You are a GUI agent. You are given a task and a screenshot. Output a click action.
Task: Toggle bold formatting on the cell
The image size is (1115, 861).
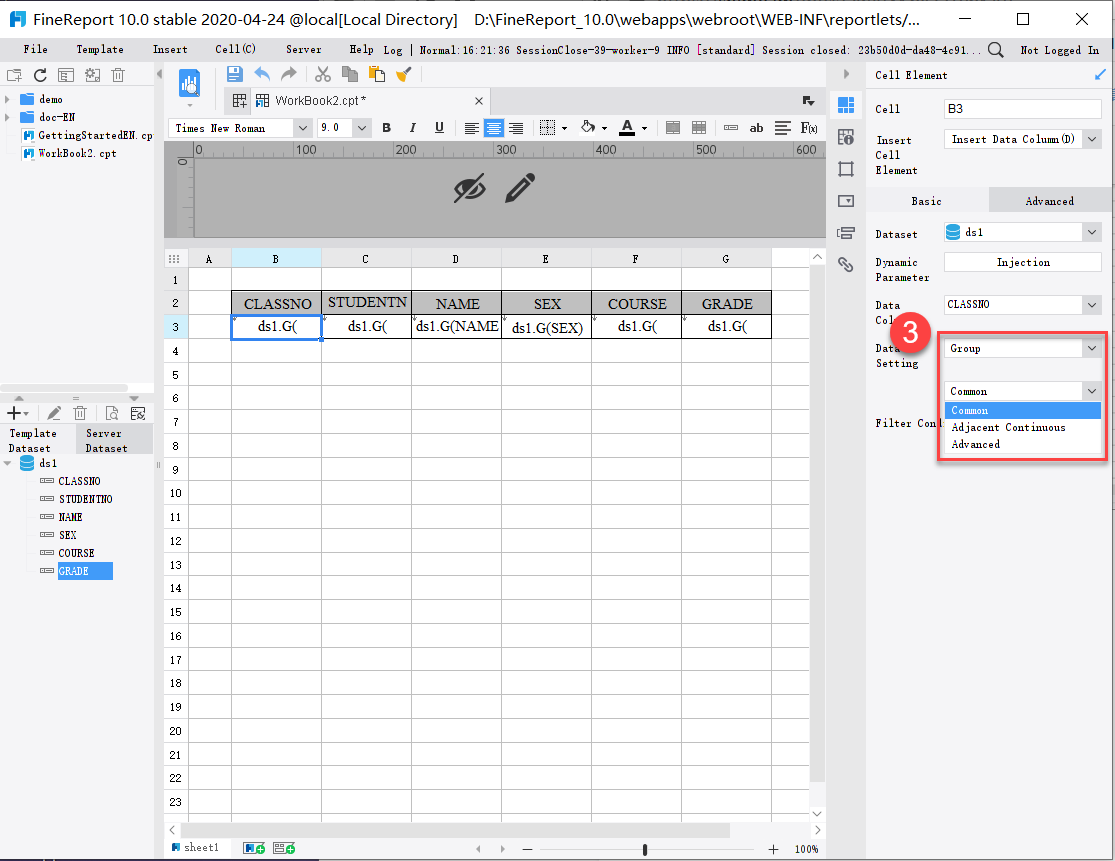(387, 128)
